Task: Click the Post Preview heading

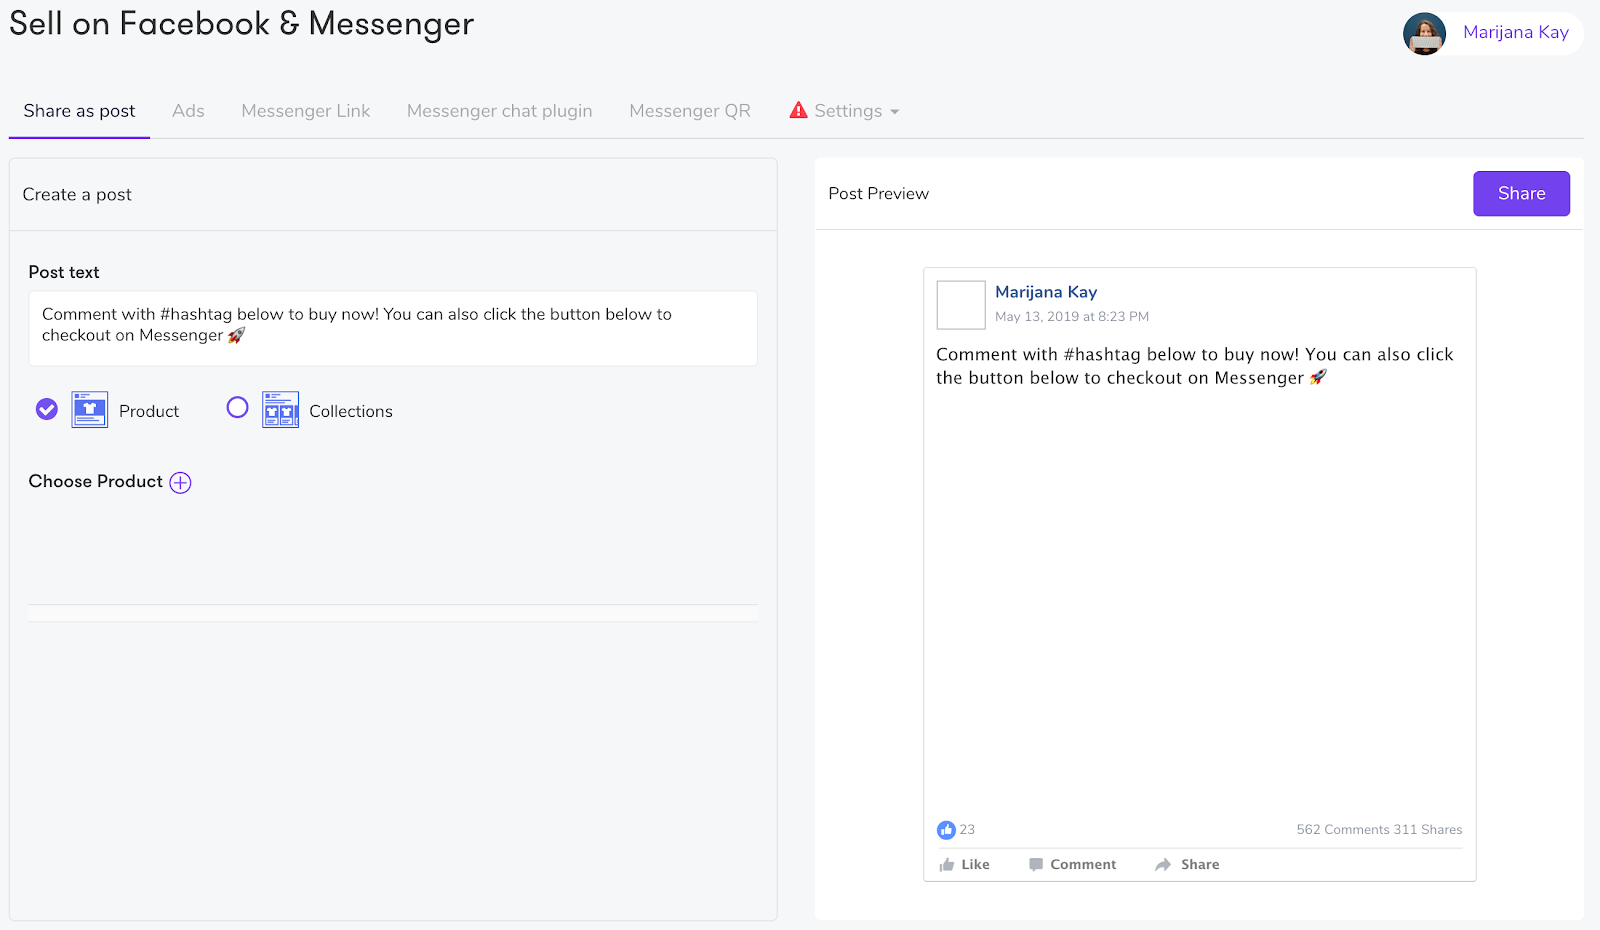Action: pyautogui.click(x=879, y=194)
